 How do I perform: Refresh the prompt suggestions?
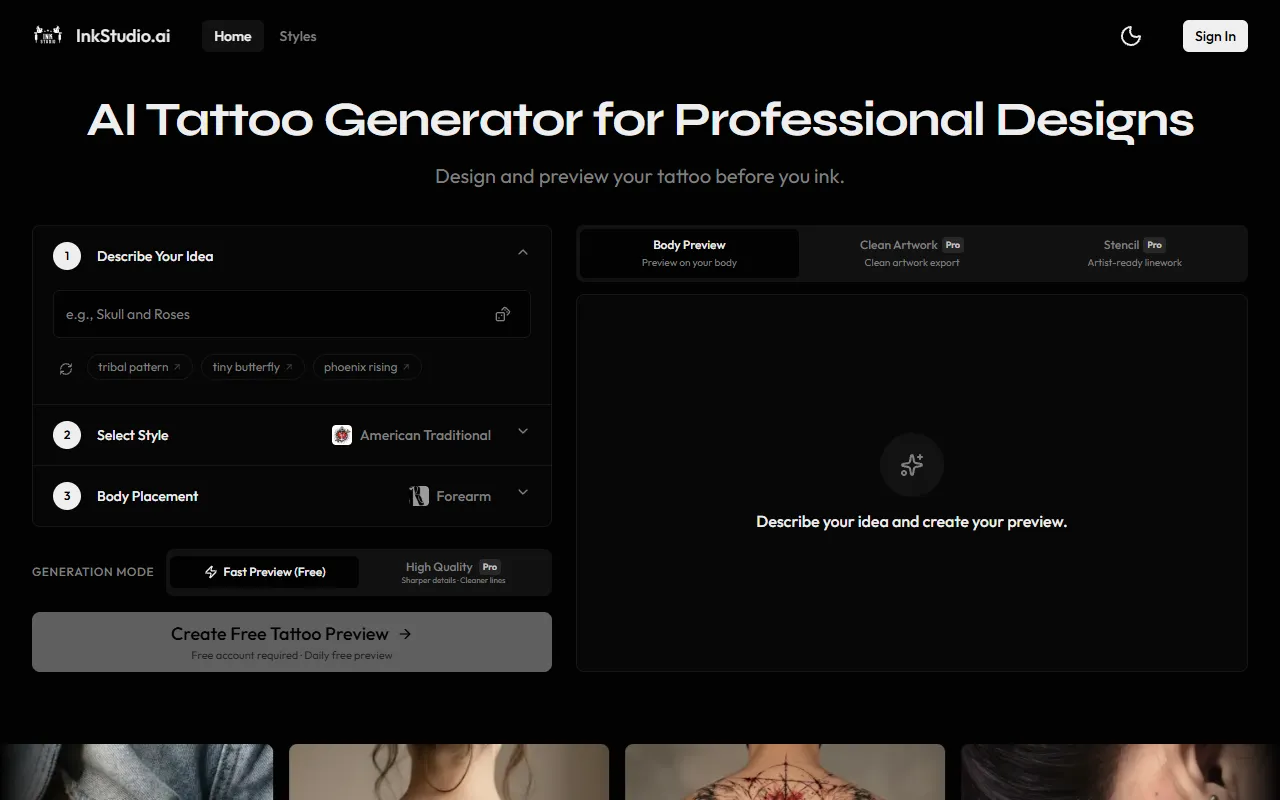[66, 368]
